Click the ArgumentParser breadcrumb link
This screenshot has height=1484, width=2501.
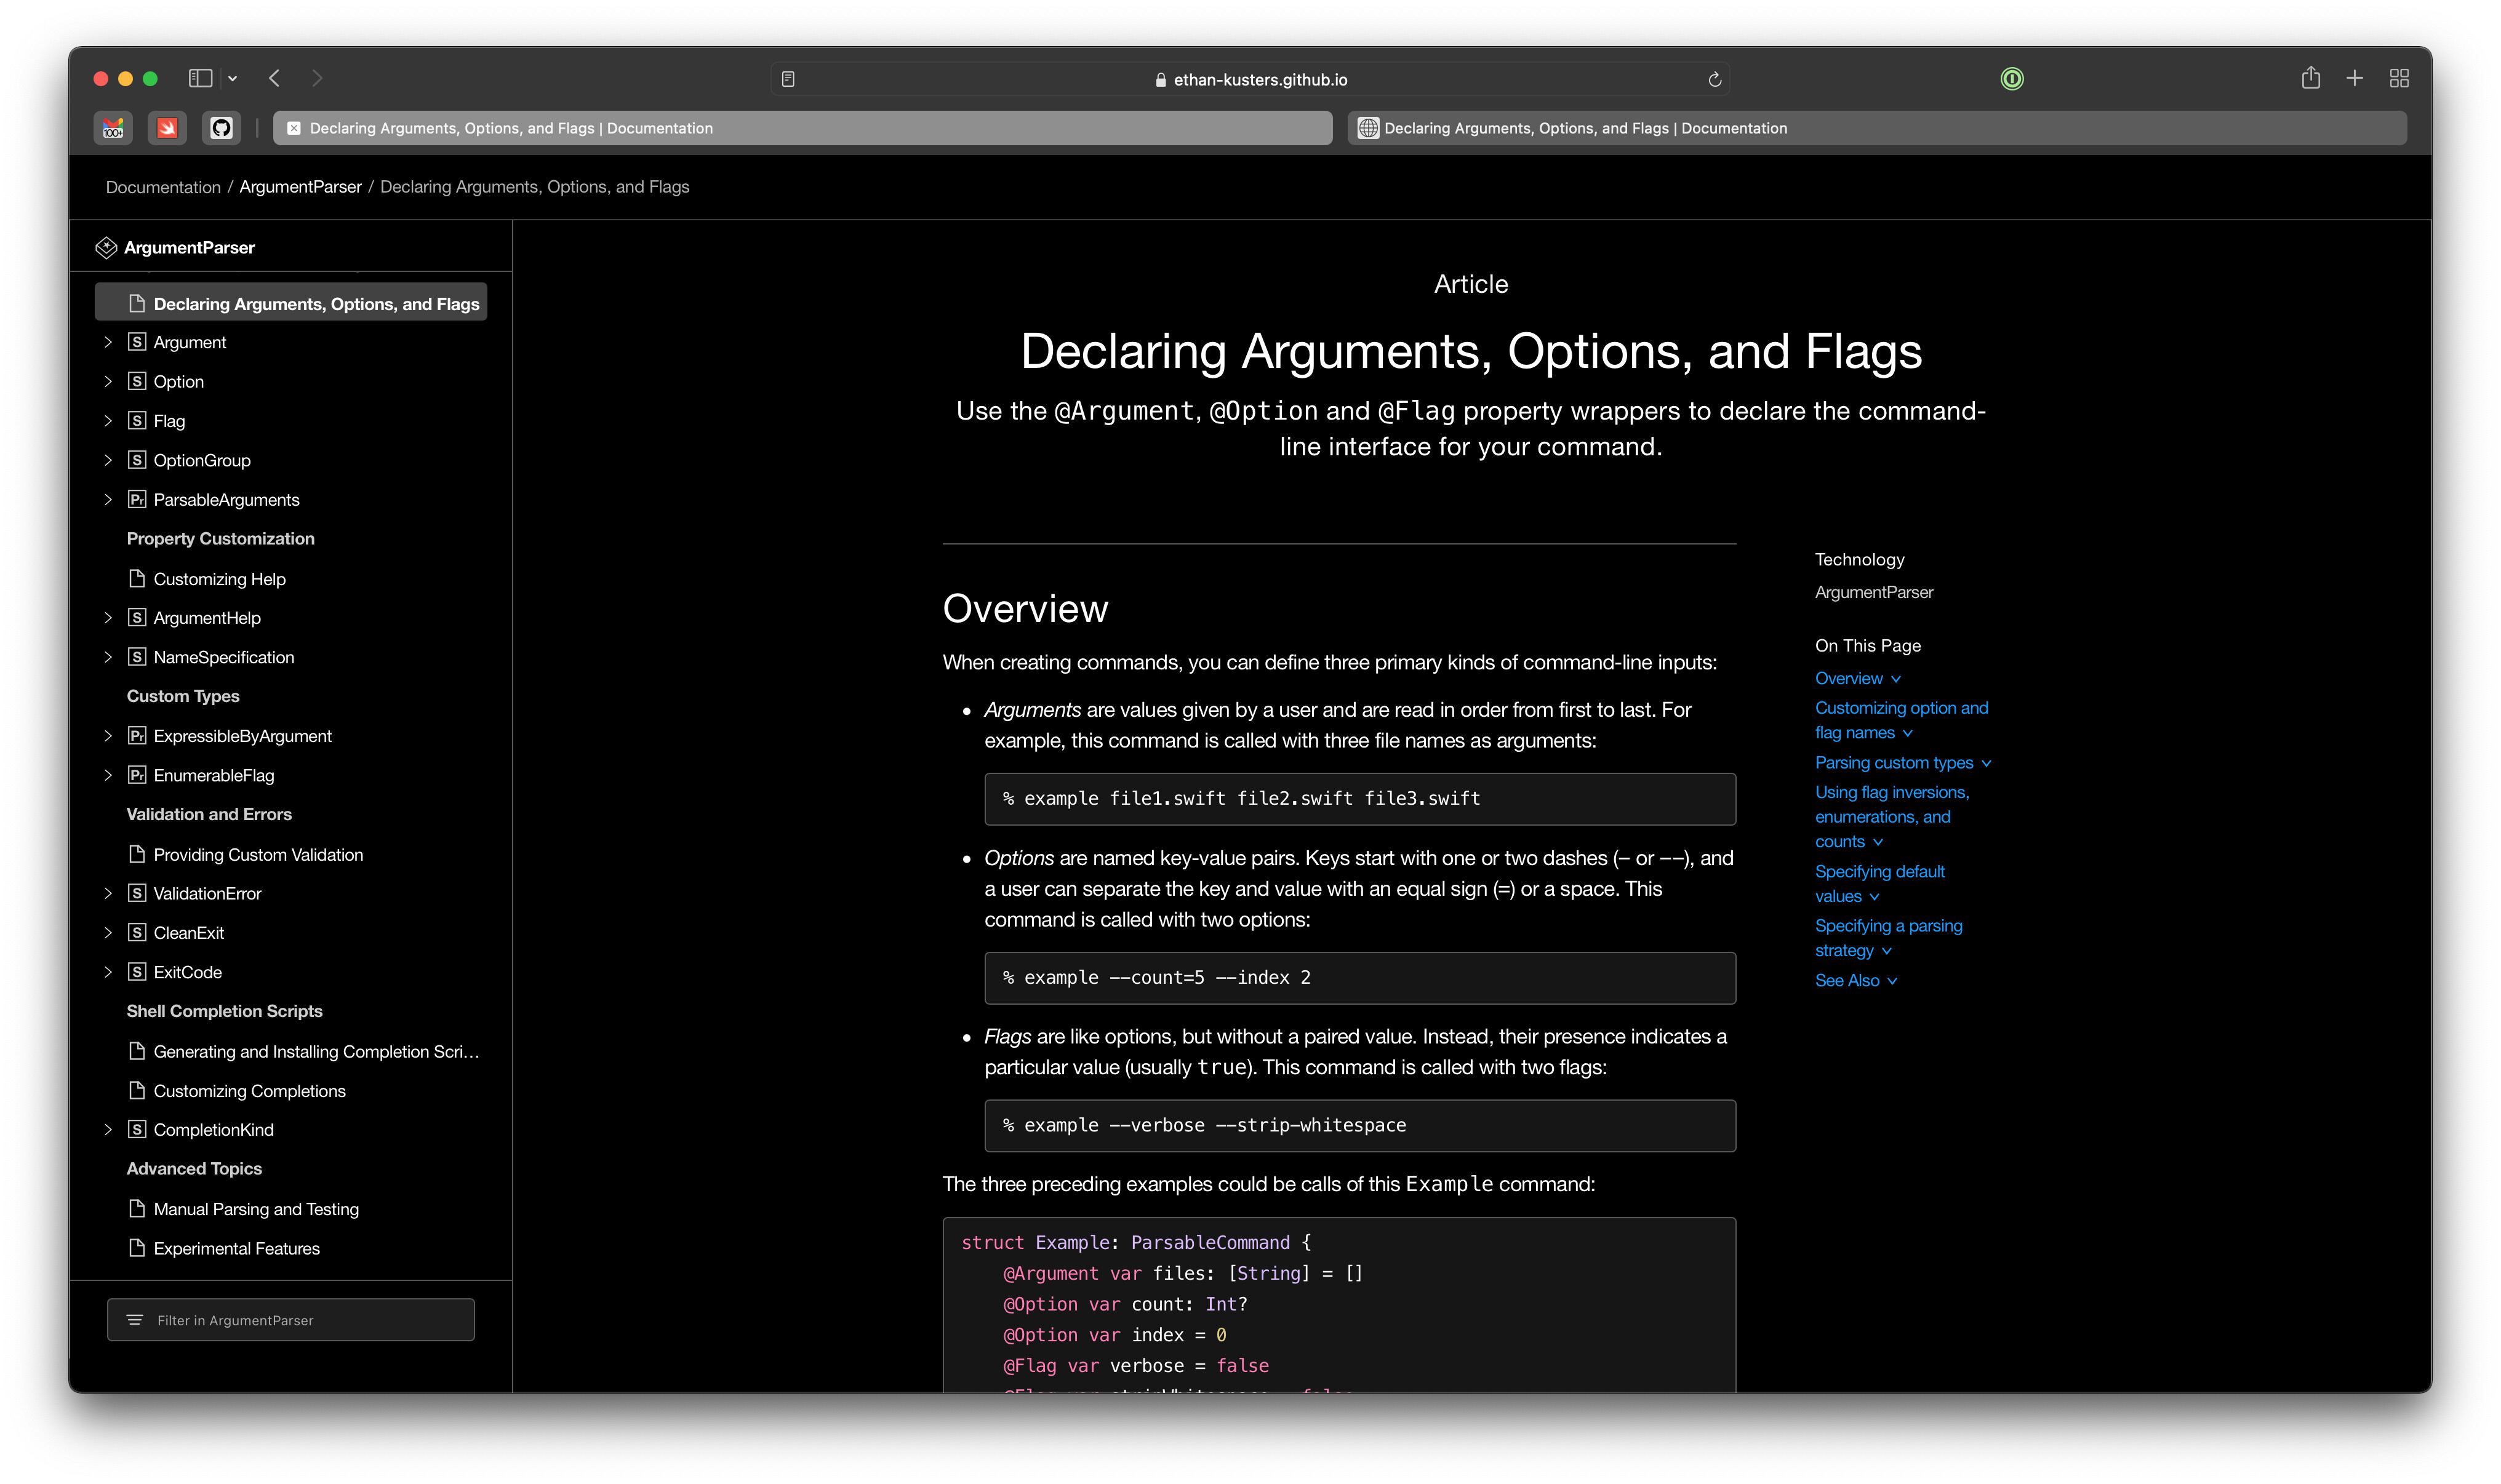pyautogui.click(x=300, y=187)
